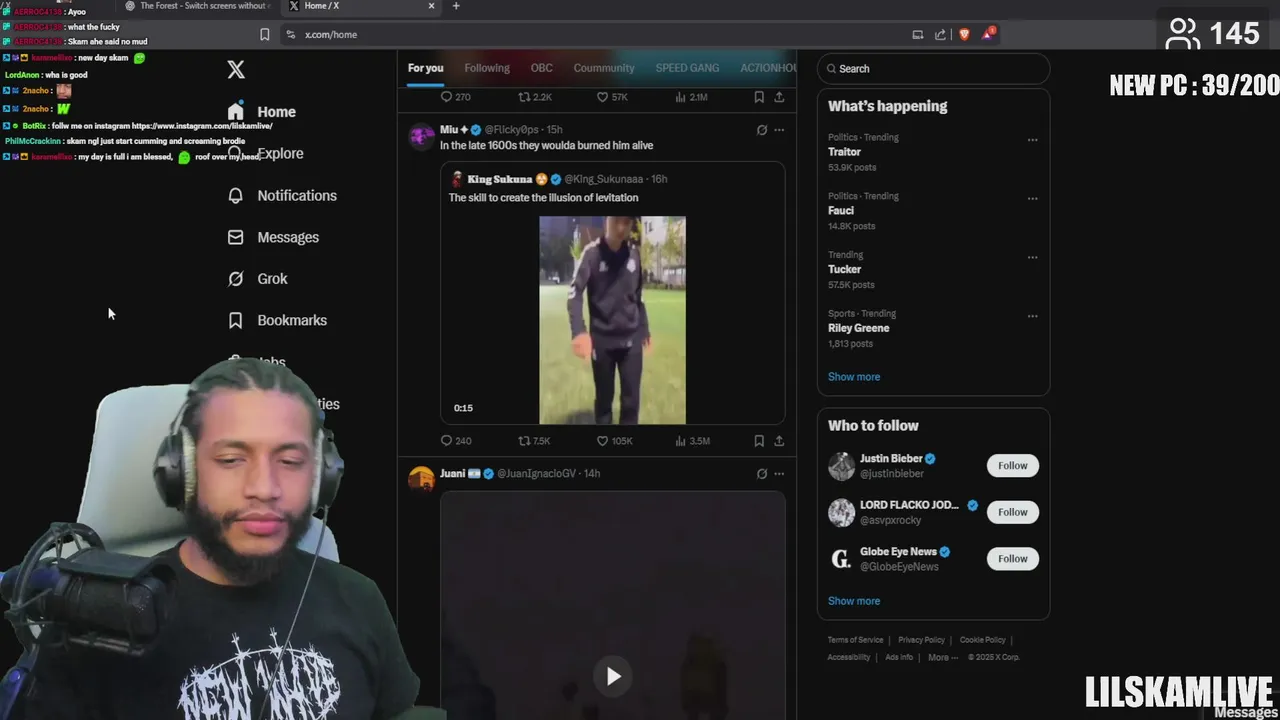Open more options on Juani's post
This screenshot has width=1280, height=720.
[x=779, y=474]
